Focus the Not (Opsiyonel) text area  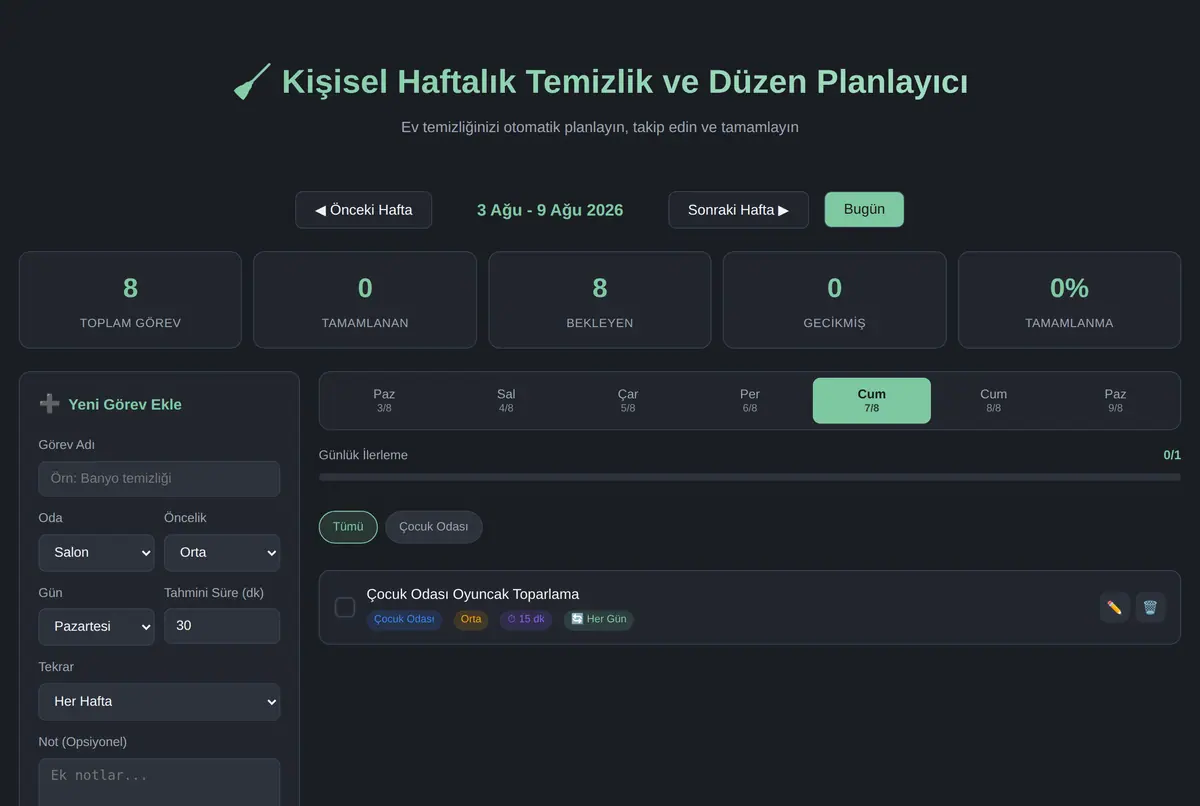(159, 782)
